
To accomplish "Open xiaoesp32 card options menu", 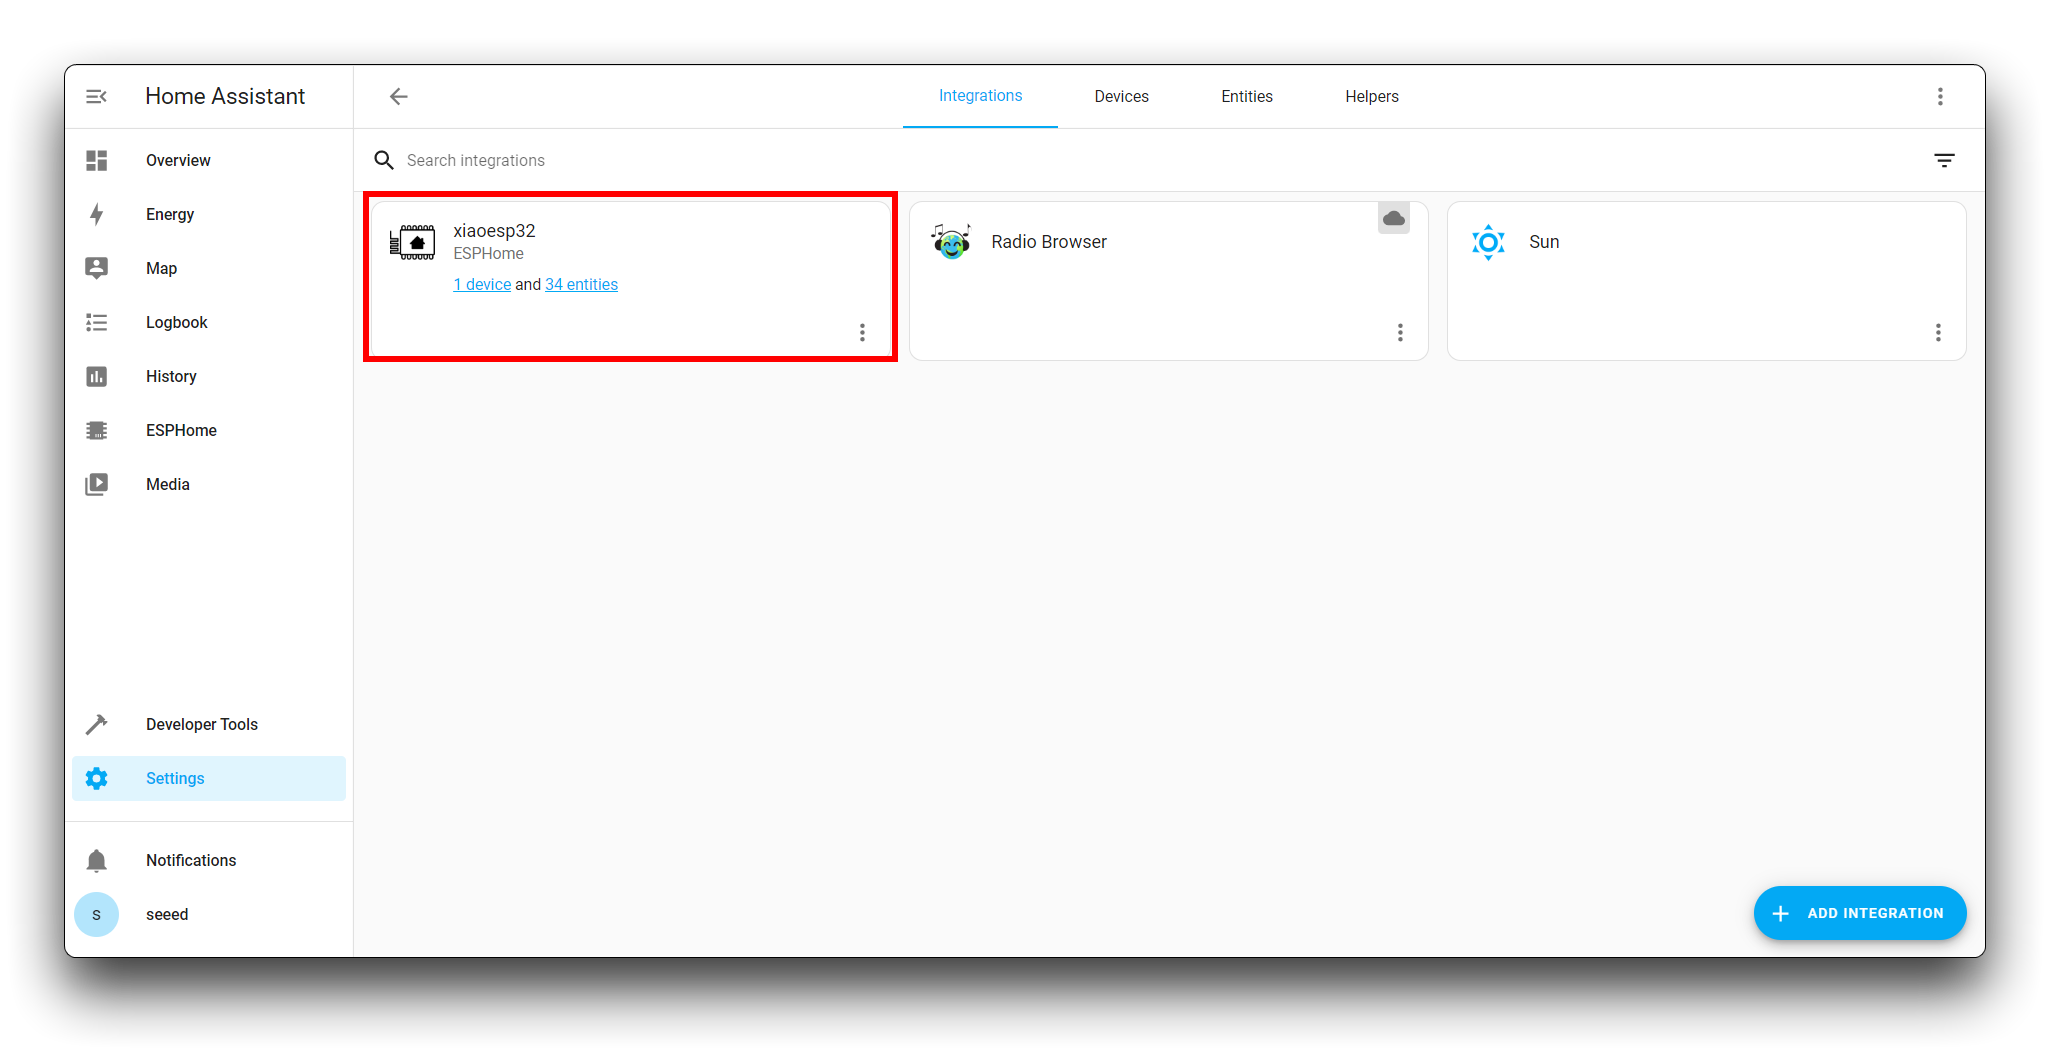I will pyautogui.click(x=862, y=332).
